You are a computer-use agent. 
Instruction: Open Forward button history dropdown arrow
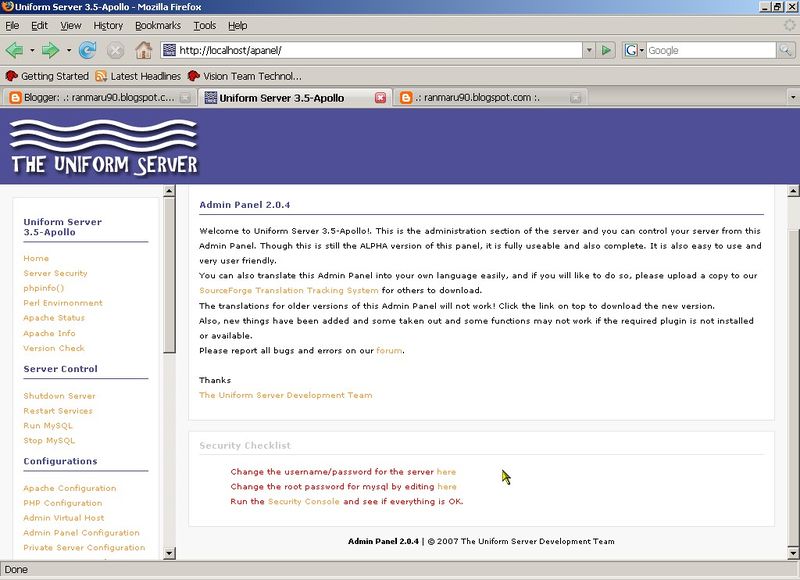tap(68, 50)
